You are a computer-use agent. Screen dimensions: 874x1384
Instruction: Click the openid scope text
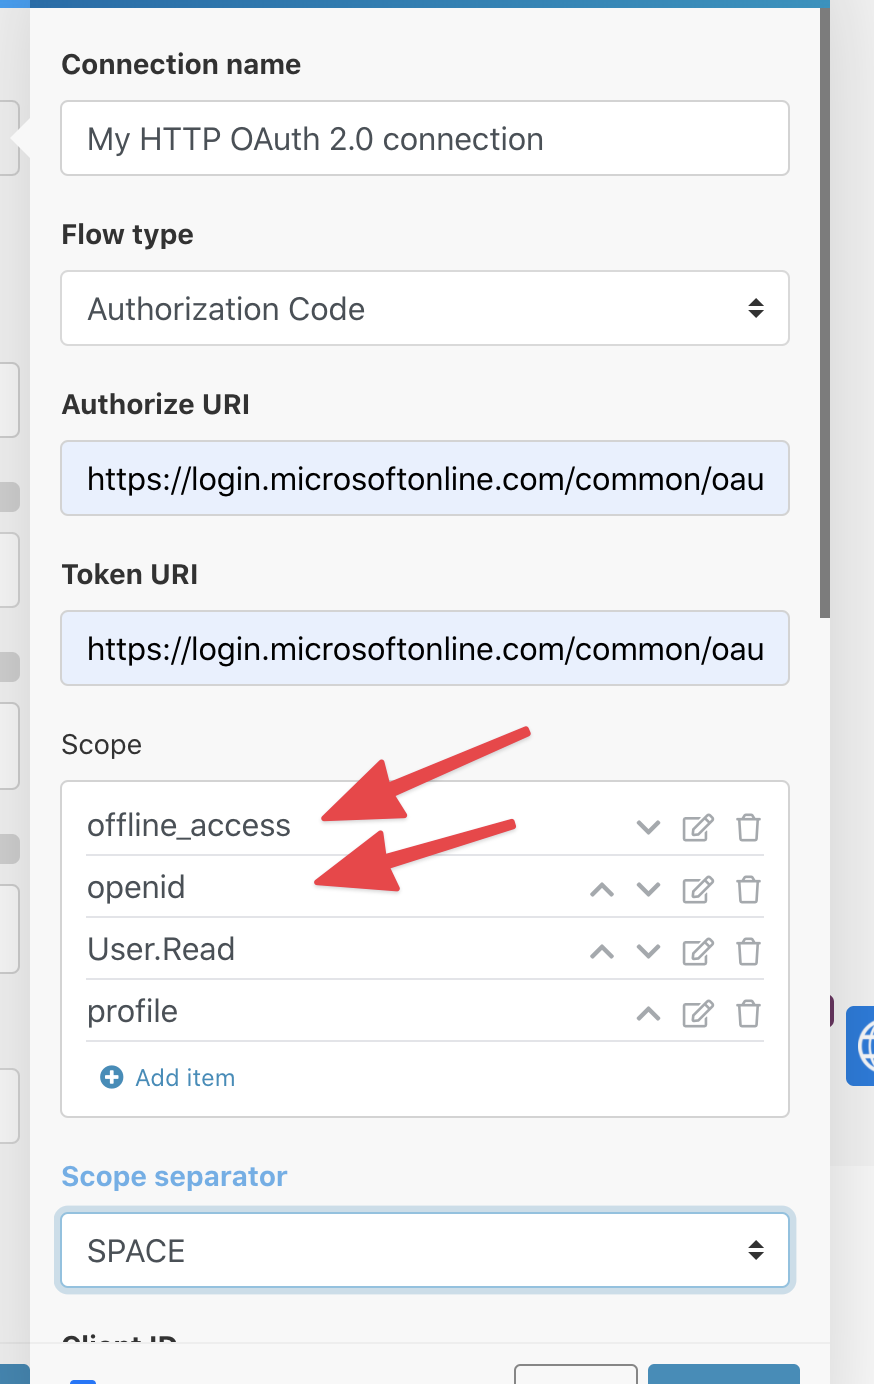136,888
